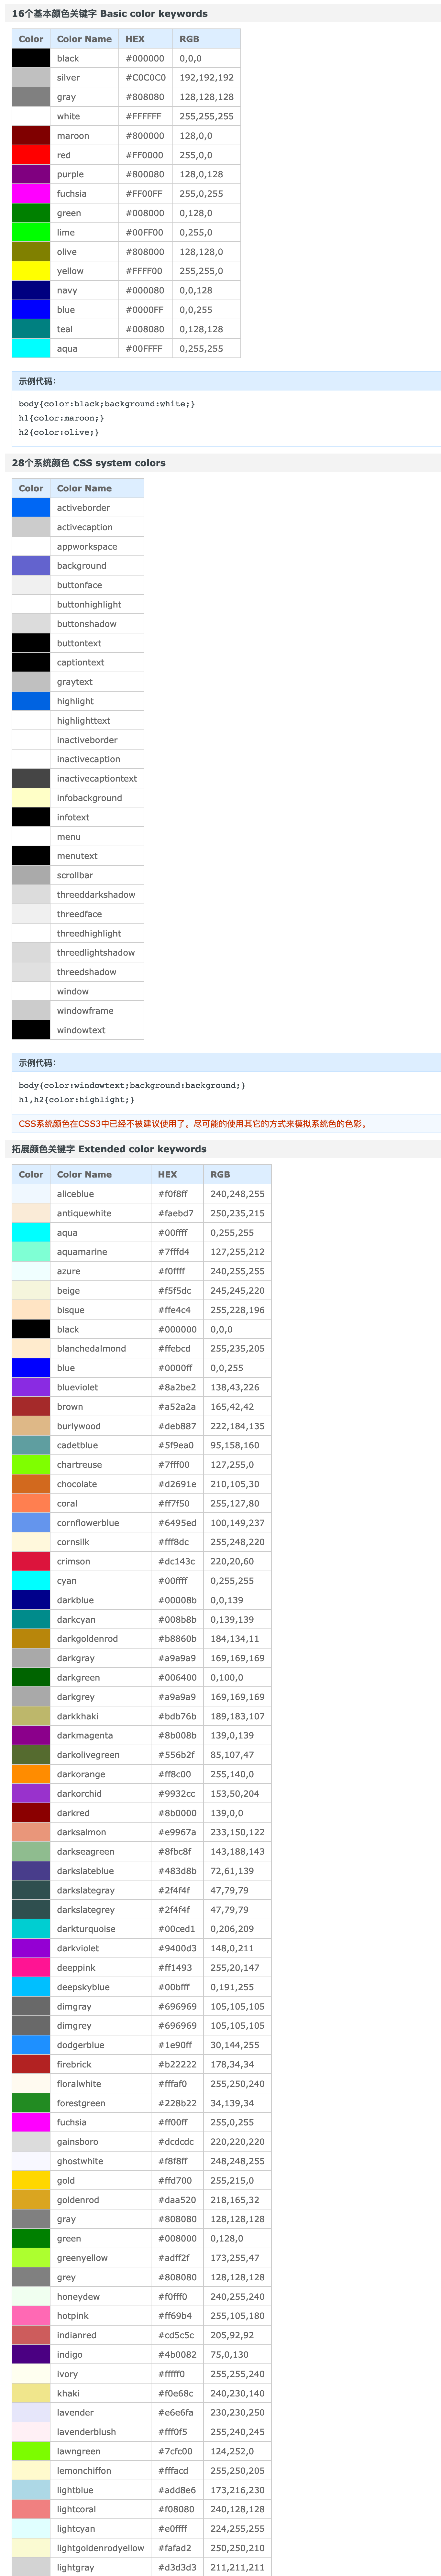Pick the olive color swatch
Viewport: 441px width, 2576px height.
(31, 252)
